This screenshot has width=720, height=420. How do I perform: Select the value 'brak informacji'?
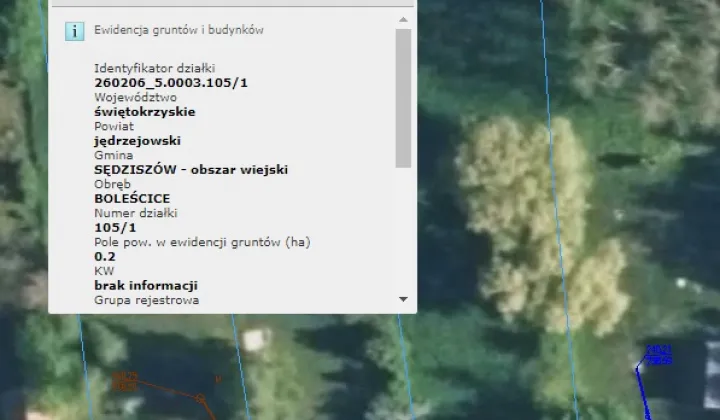[x=146, y=285]
